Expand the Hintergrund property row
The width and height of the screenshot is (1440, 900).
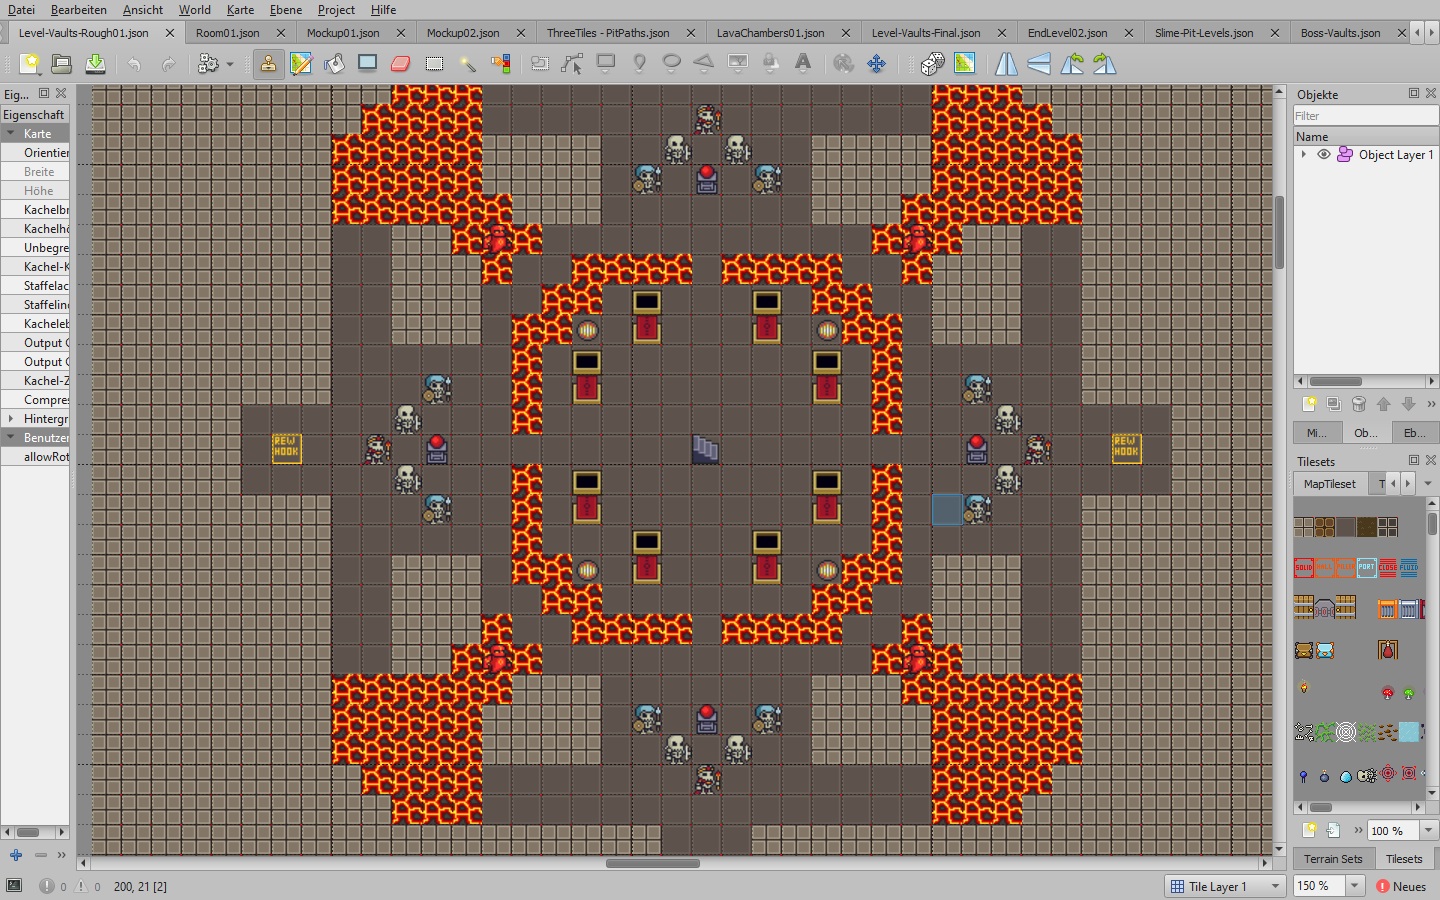[11, 419]
